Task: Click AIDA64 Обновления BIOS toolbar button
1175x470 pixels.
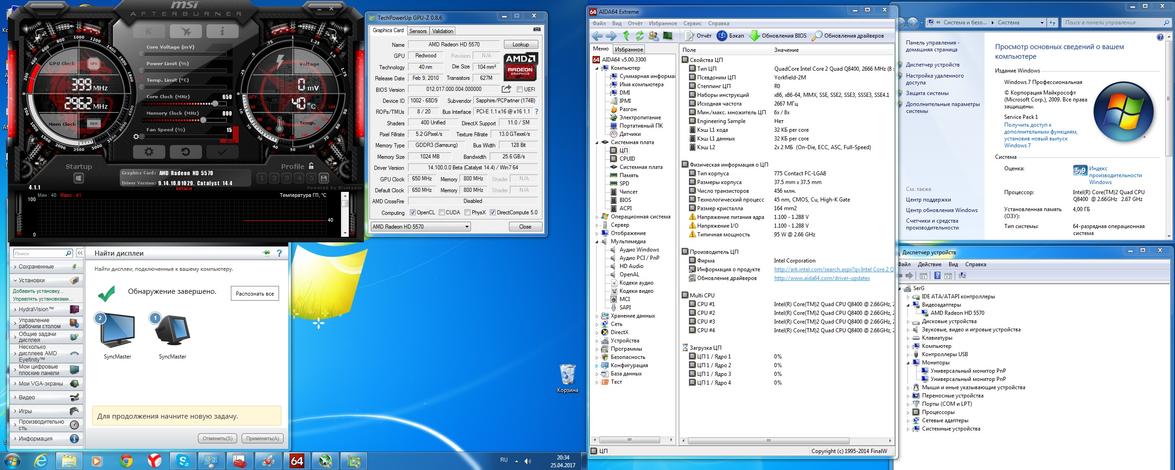Action: [779, 35]
